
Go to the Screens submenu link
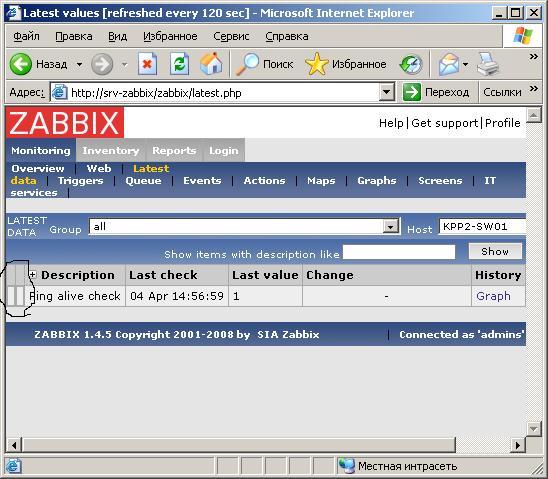[440, 181]
